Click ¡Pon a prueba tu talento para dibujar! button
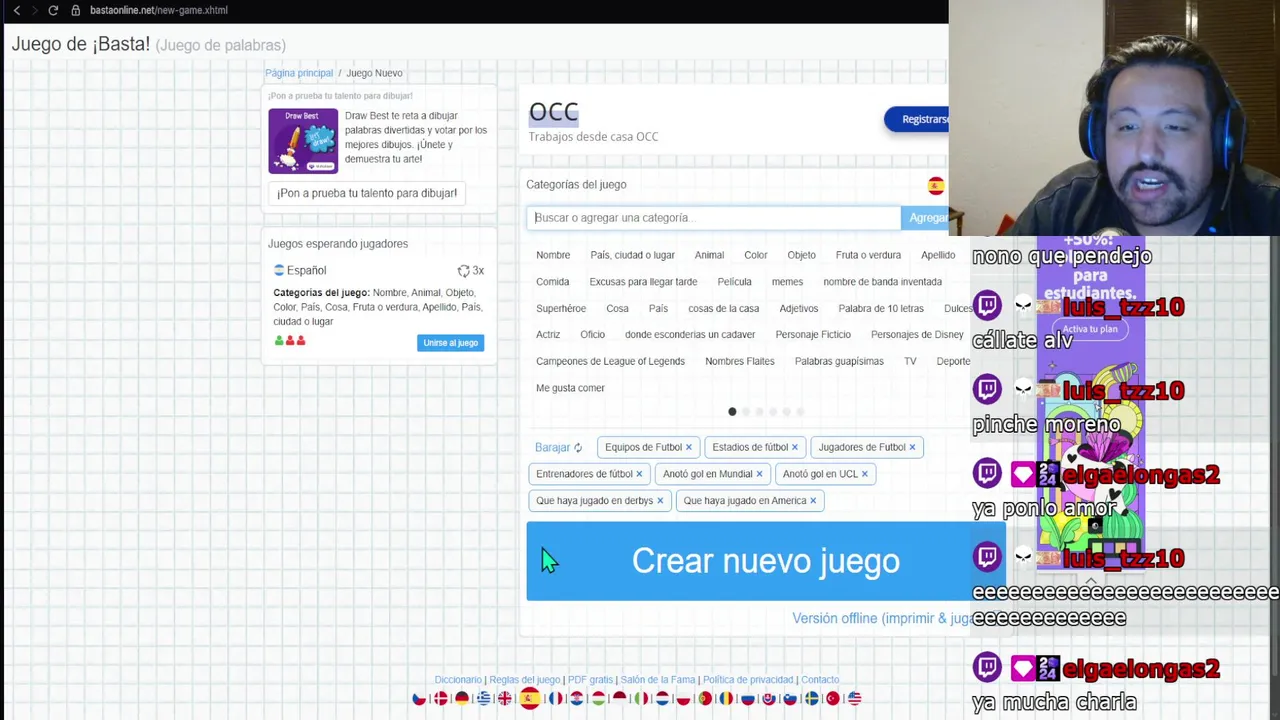 click(x=367, y=193)
